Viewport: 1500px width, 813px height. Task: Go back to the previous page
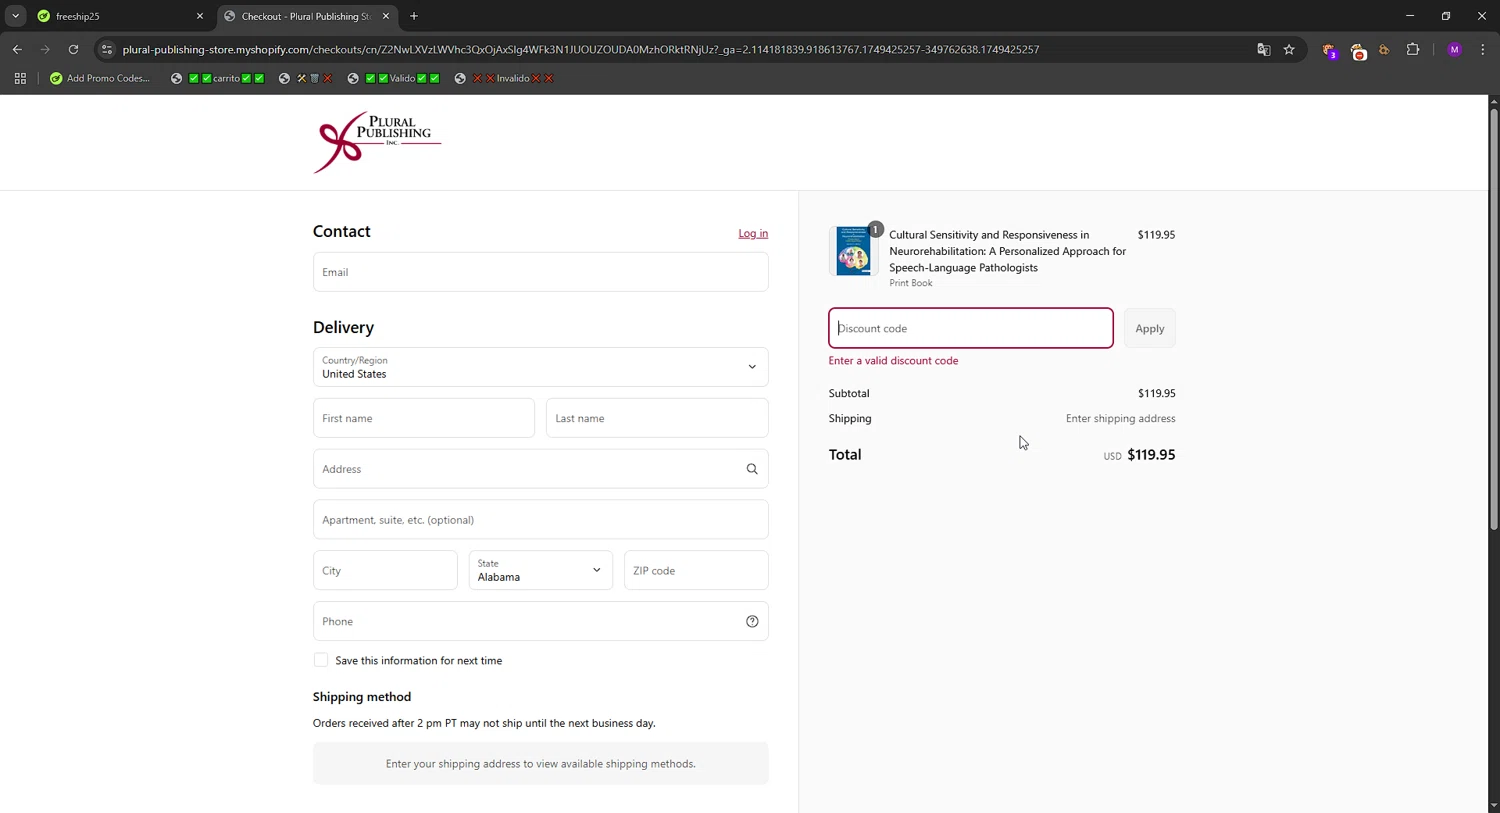(17, 49)
